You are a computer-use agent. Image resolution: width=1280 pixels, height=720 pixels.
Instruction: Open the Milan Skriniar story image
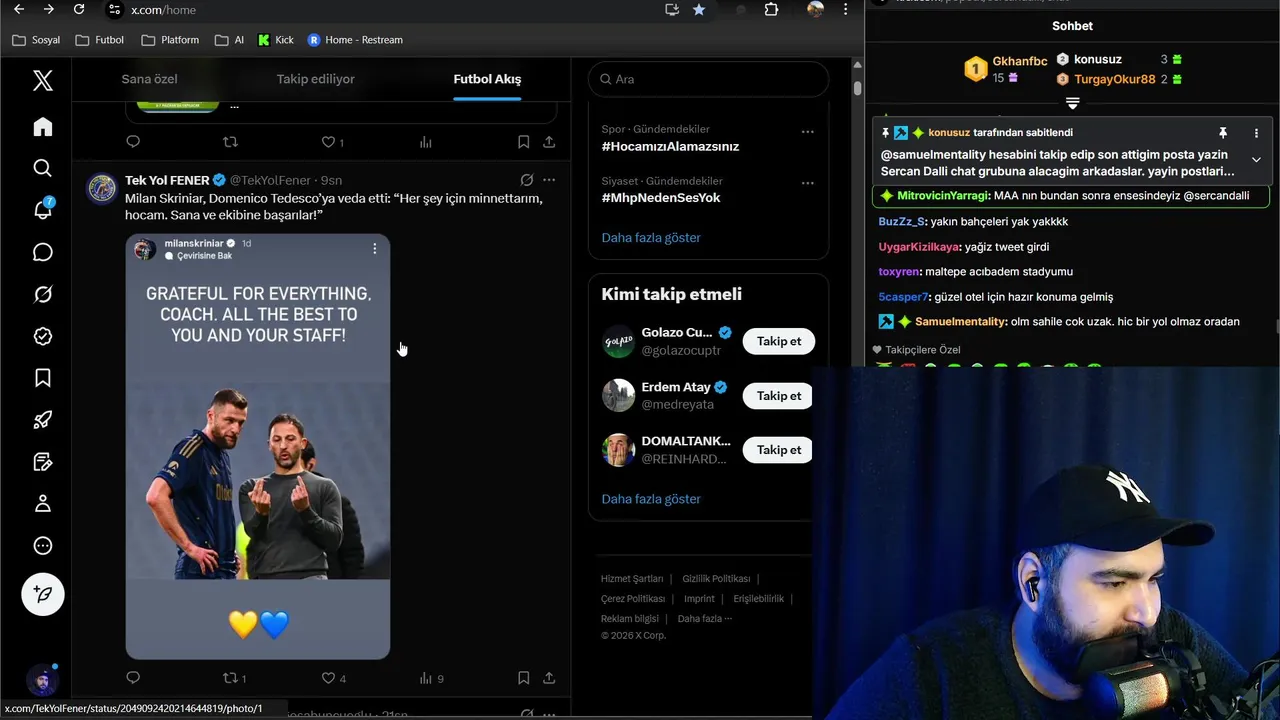[x=258, y=446]
